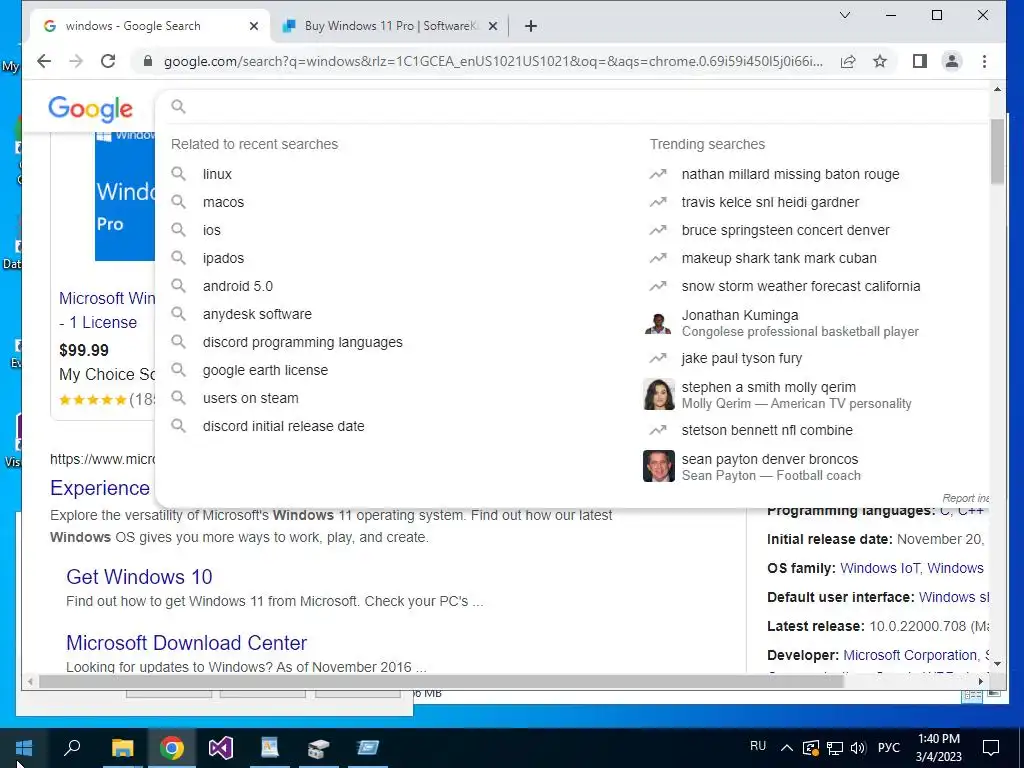Open the notification center icon
1024x768 pixels.
click(991, 748)
